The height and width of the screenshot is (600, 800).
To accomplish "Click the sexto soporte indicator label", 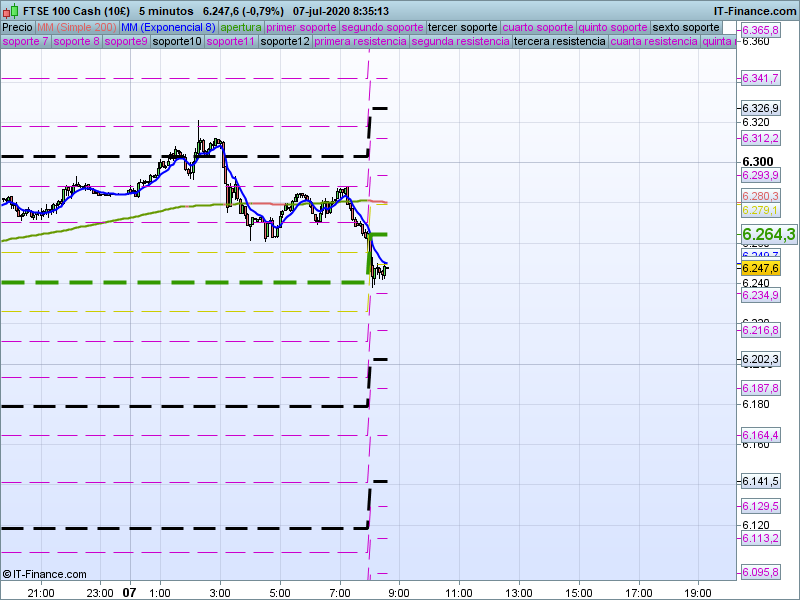I will [x=685, y=27].
